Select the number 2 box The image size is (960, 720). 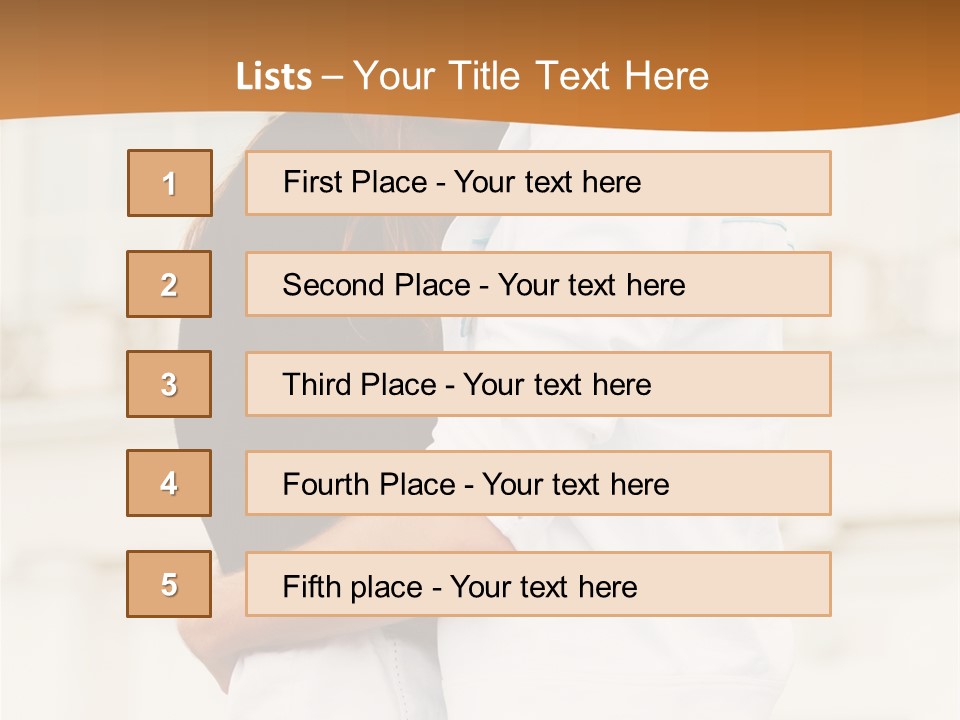coord(169,284)
